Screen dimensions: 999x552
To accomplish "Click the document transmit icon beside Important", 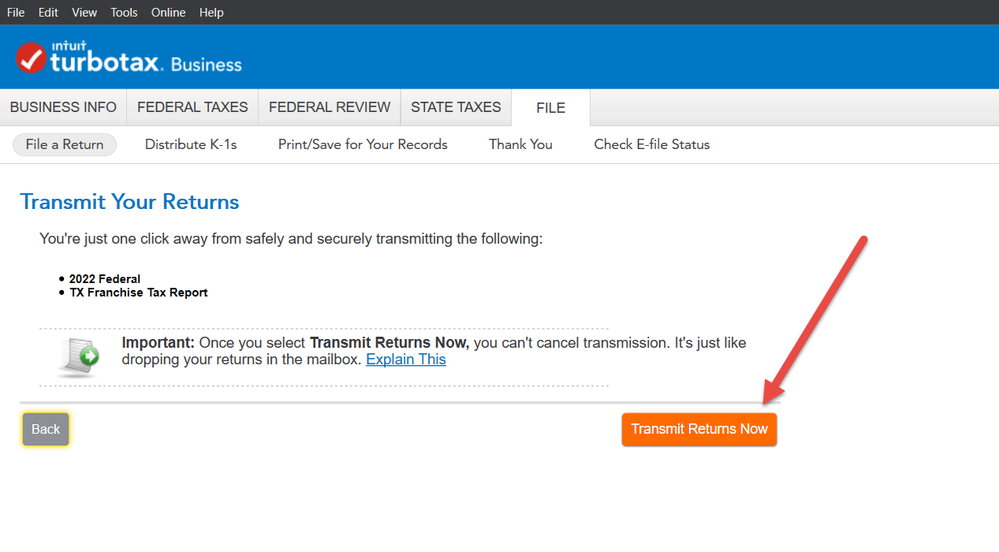I will 79,357.
